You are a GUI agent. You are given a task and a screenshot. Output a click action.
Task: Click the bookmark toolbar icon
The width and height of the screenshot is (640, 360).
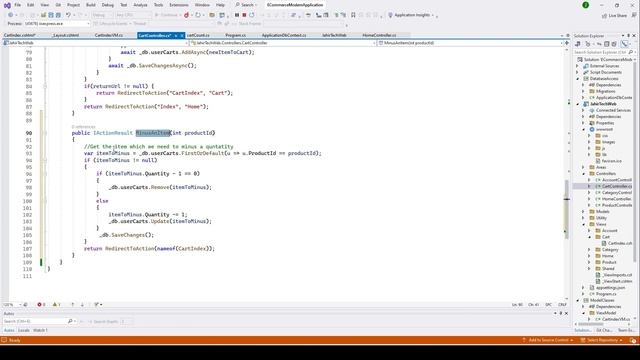[x=353, y=15]
